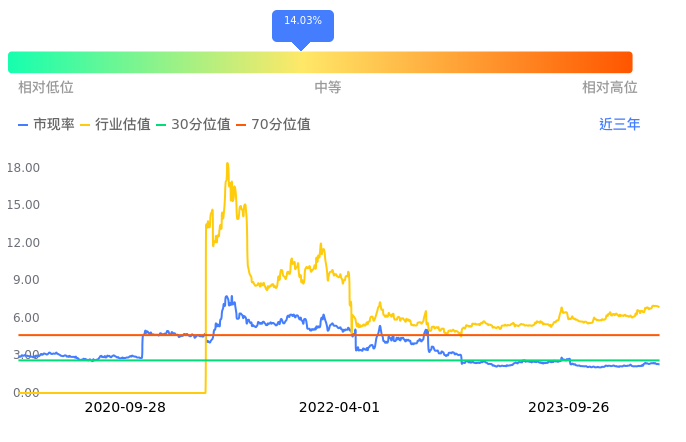Click the green-to-orange valuation gradient bar
Image resolution: width=686 pixels, height=442 pixels.
coord(320,62)
